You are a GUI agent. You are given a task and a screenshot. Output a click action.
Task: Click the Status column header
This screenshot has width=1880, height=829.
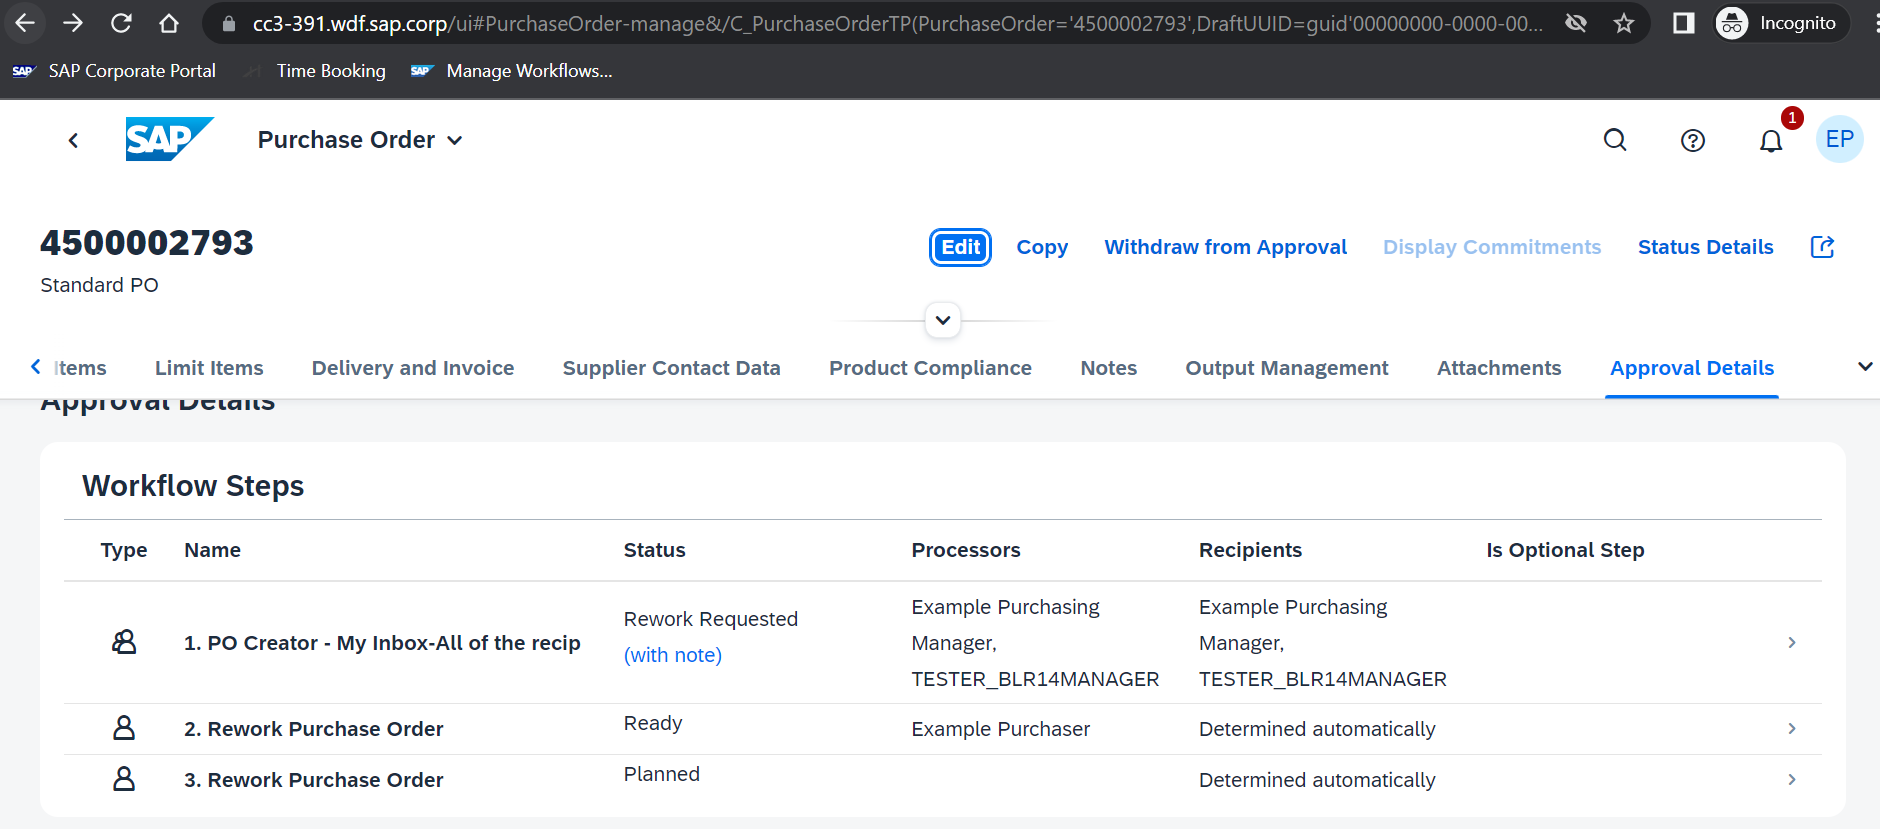tap(654, 550)
